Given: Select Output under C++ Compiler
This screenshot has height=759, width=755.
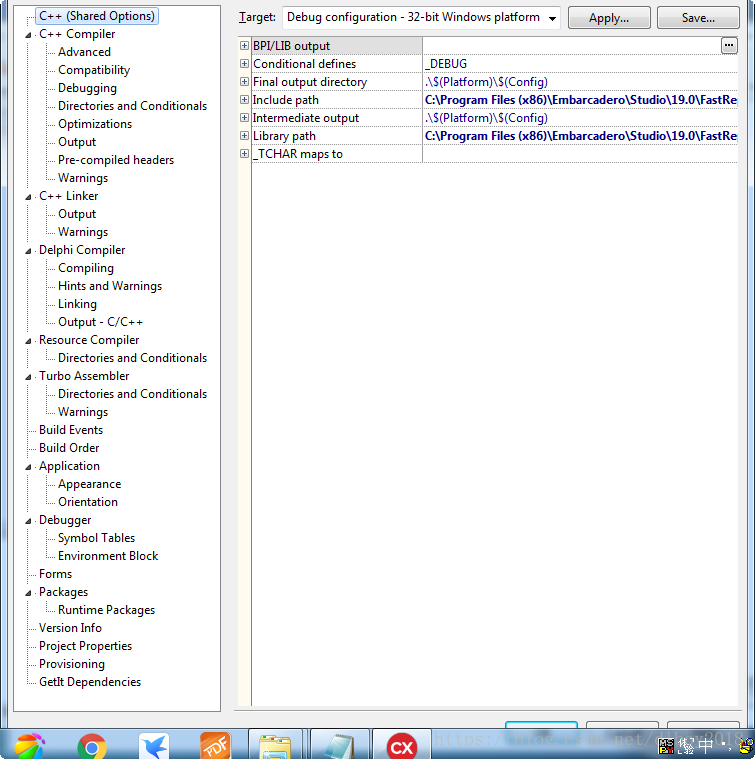Looking at the screenshot, I should [77, 142].
